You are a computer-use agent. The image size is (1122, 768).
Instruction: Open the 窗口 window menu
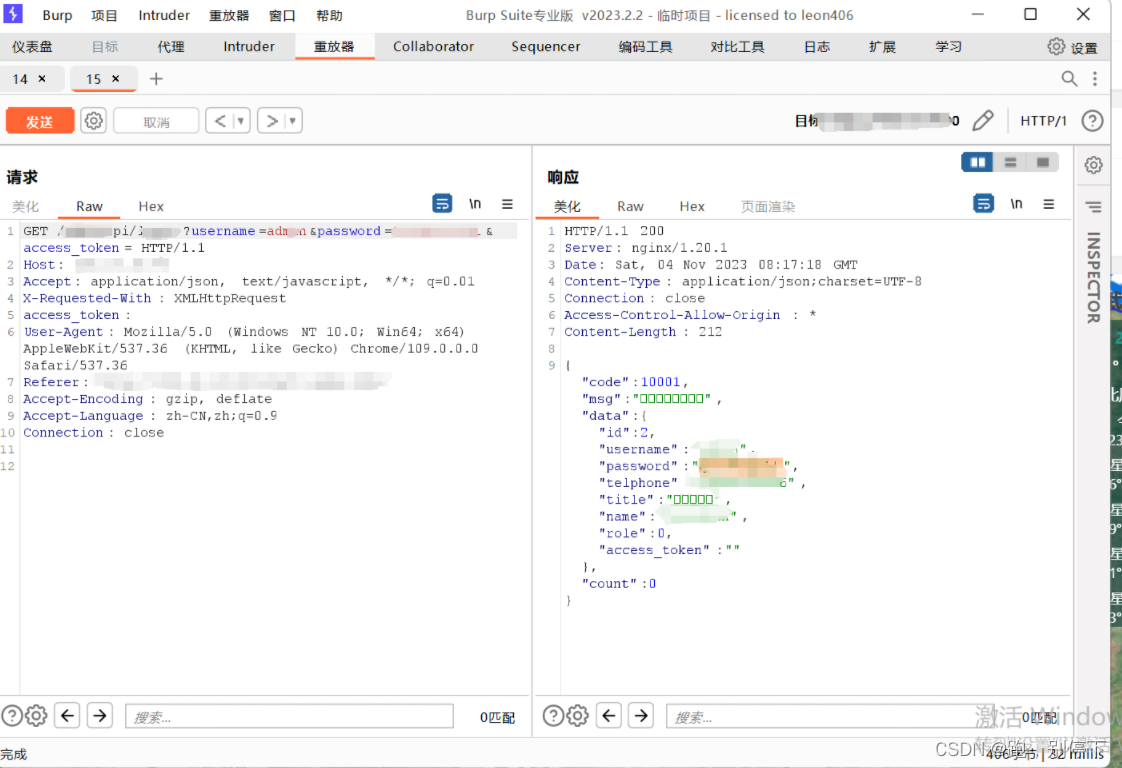[282, 15]
